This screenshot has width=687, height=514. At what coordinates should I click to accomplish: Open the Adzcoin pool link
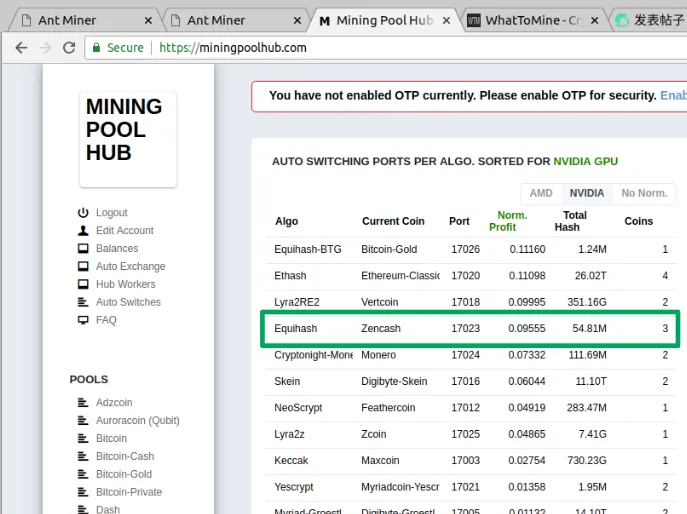coord(114,402)
